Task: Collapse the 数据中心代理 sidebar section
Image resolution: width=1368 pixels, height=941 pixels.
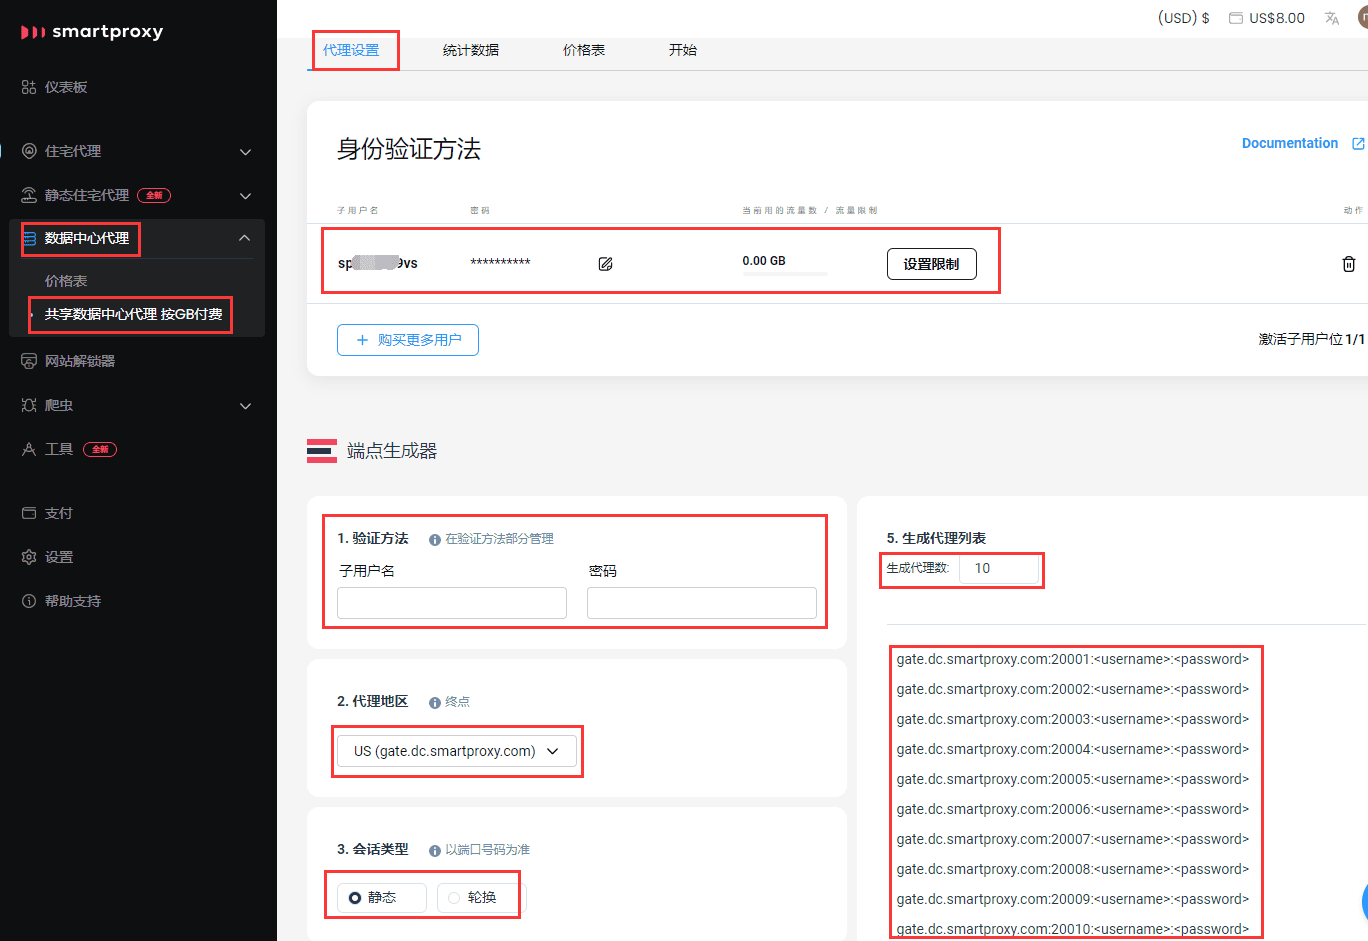Action: click(245, 238)
